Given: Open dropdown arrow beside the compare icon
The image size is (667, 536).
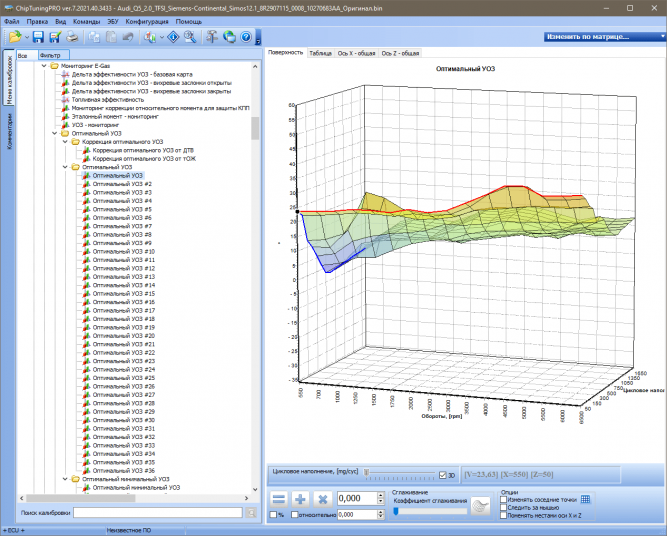Looking at the screenshot, I should 162,37.
